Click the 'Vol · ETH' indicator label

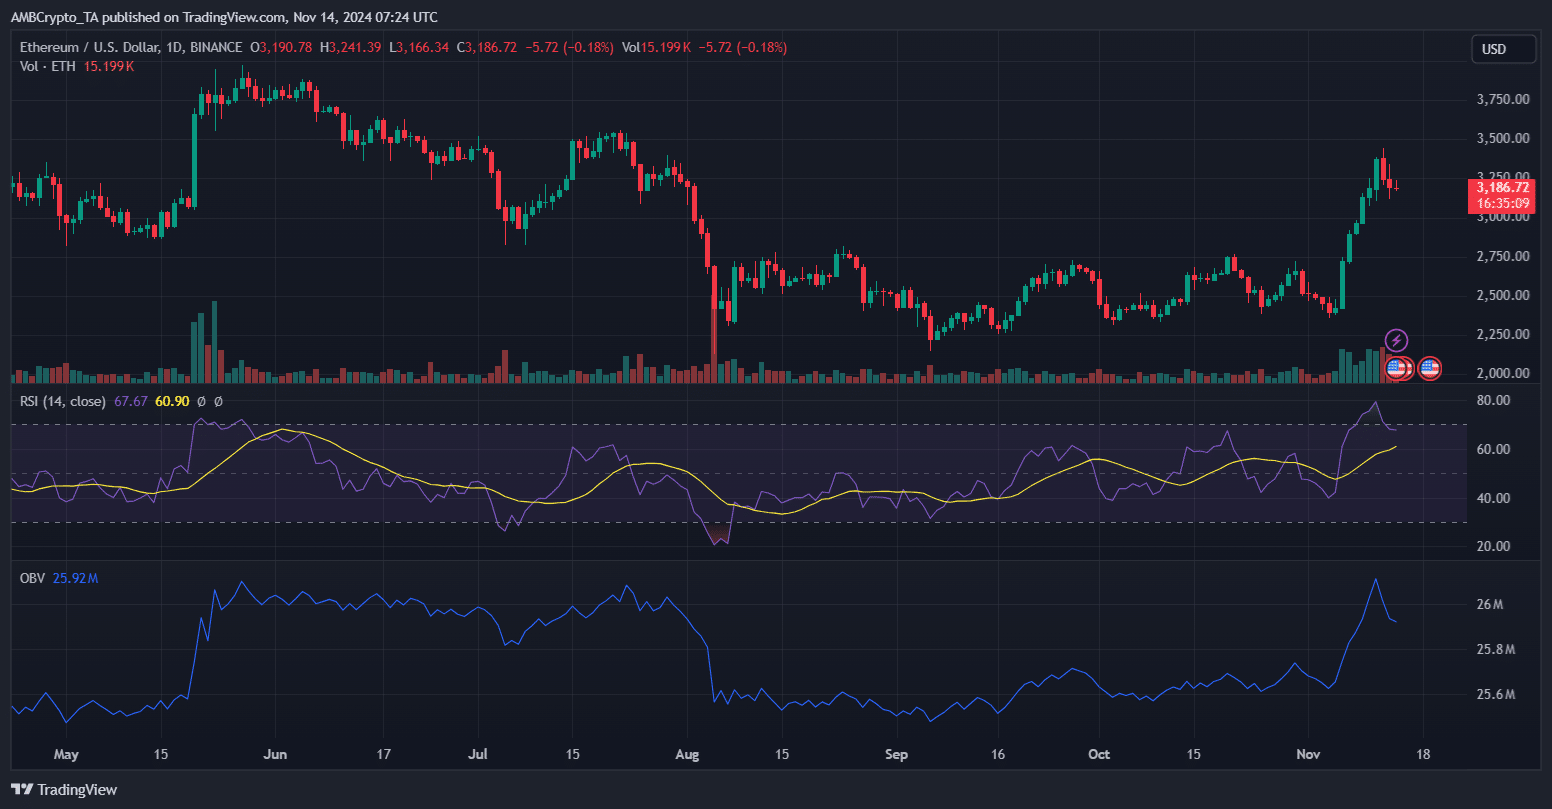[48, 66]
